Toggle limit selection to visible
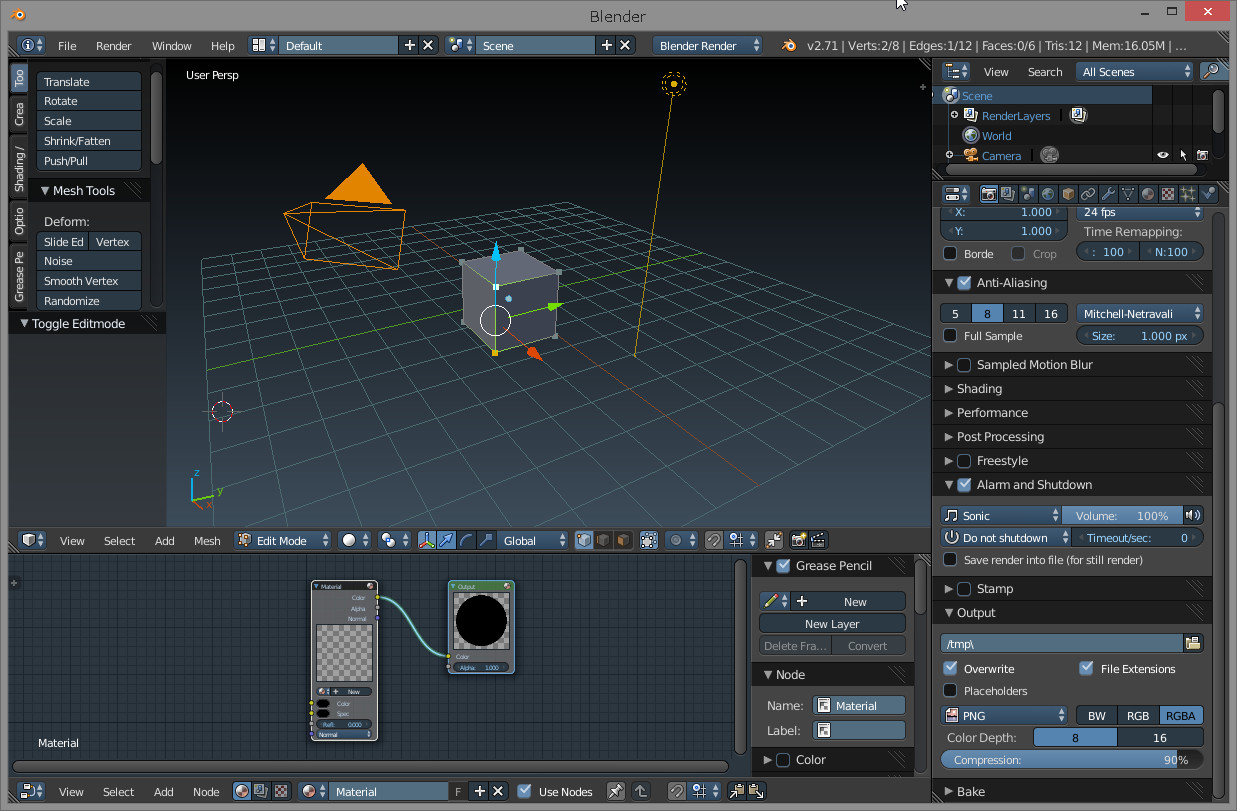Viewport: 1237px width, 811px height. point(649,540)
